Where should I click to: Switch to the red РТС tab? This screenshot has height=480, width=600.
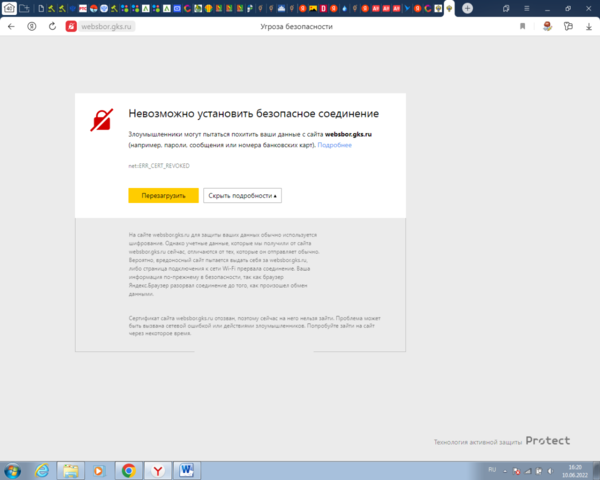tap(83, 8)
